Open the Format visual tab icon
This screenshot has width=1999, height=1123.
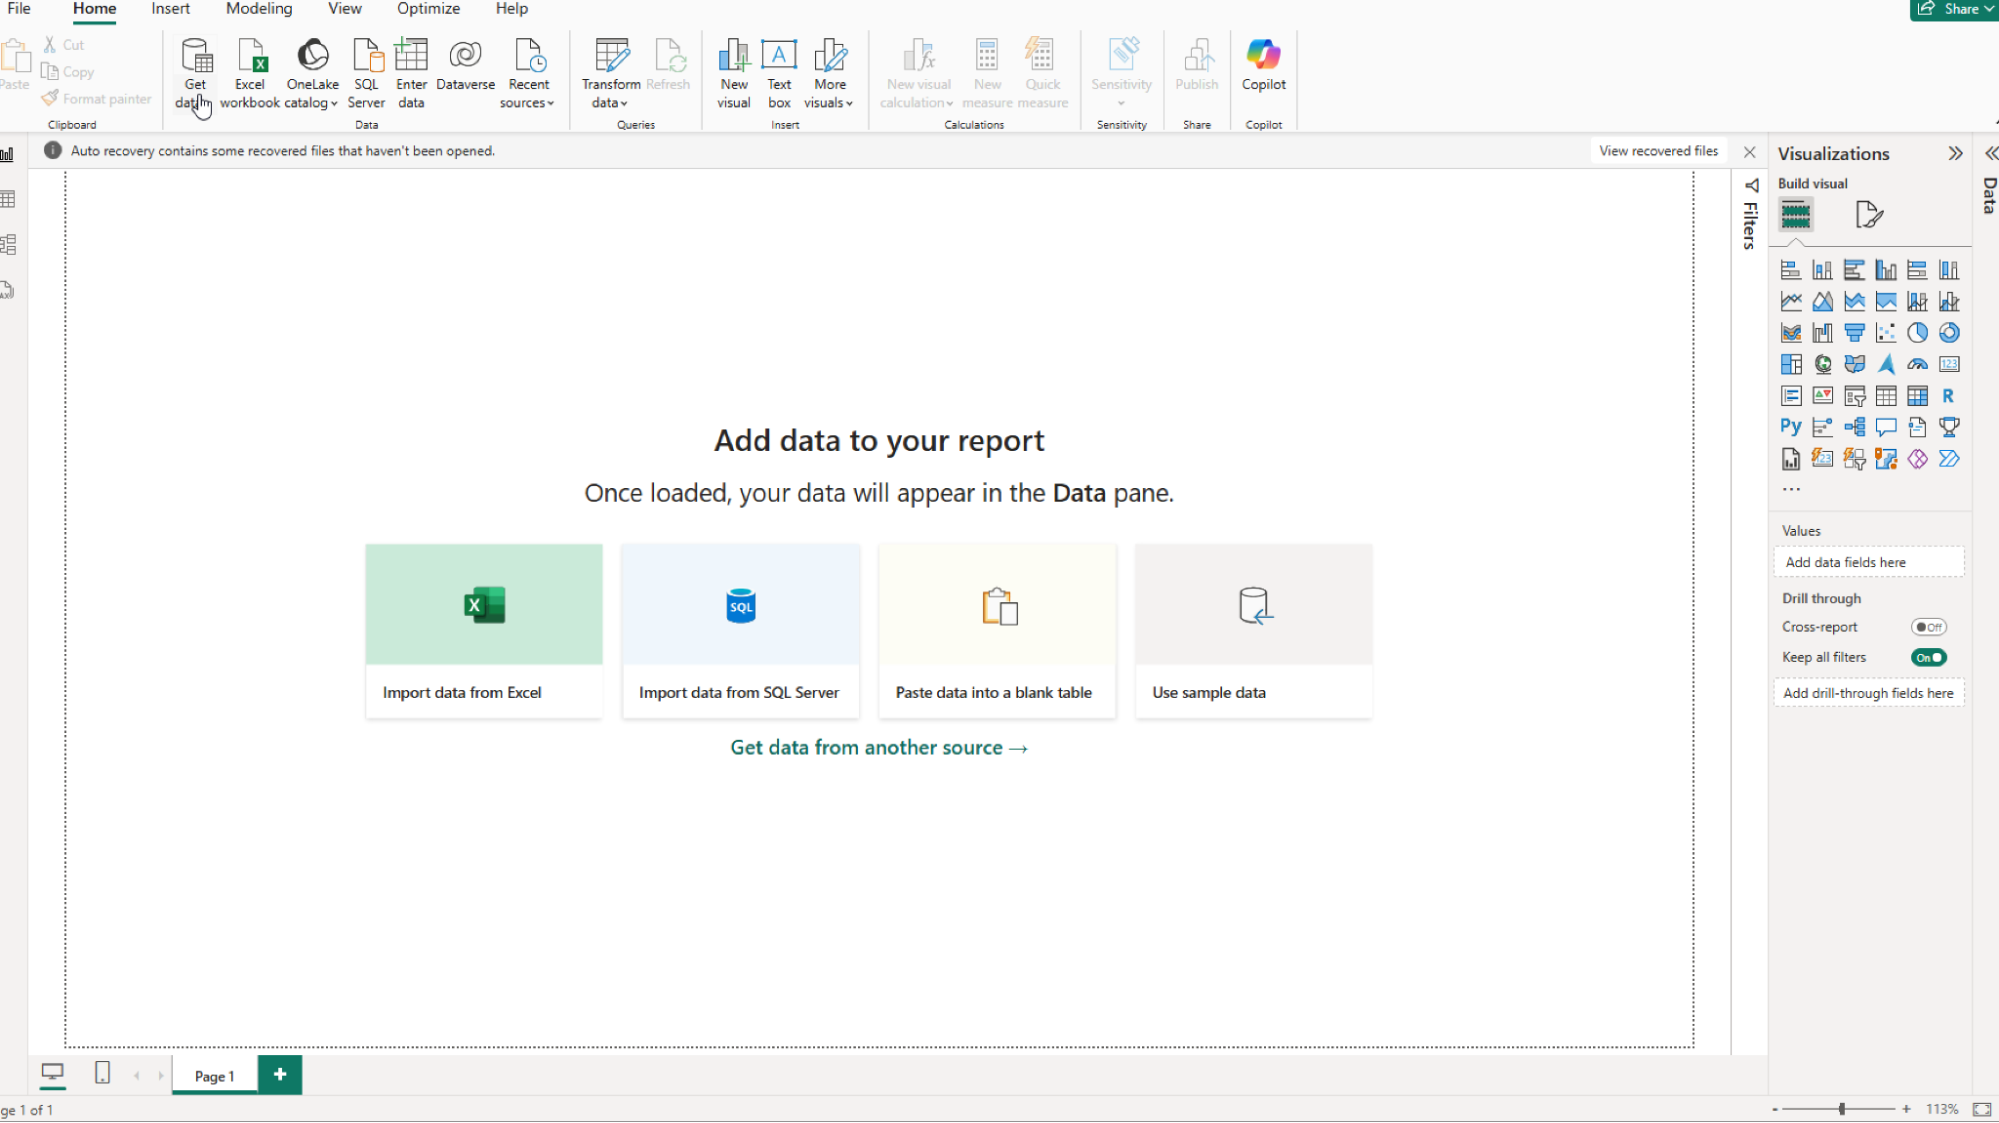[1868, 215]
